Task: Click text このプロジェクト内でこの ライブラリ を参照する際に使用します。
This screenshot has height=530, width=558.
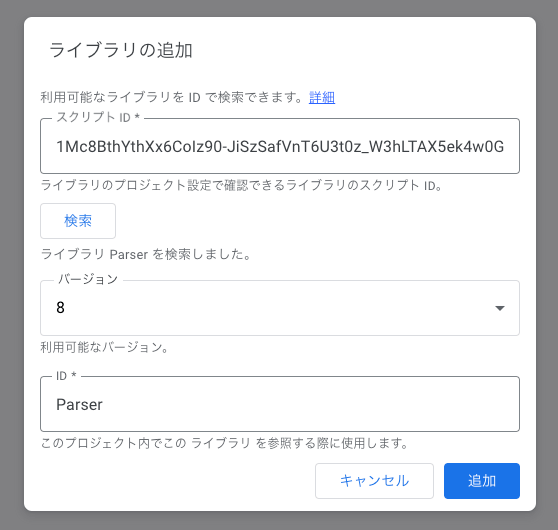Action: click(224, 443)
